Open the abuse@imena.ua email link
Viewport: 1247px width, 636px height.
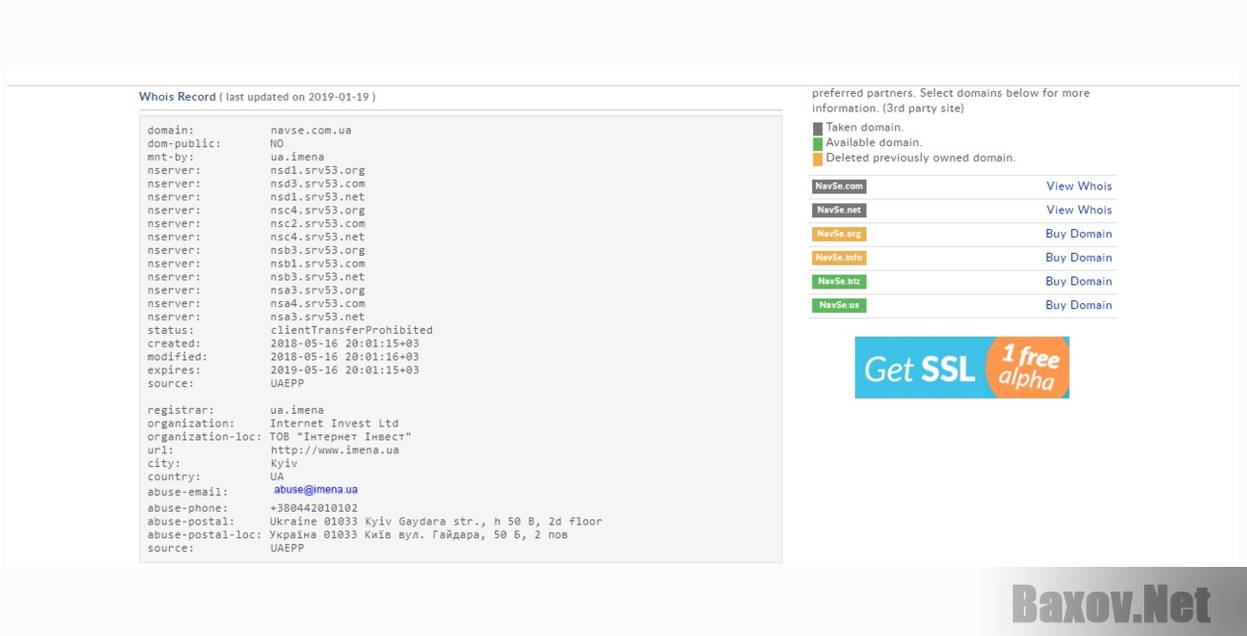pyautogui.click(x=316, y=490)
